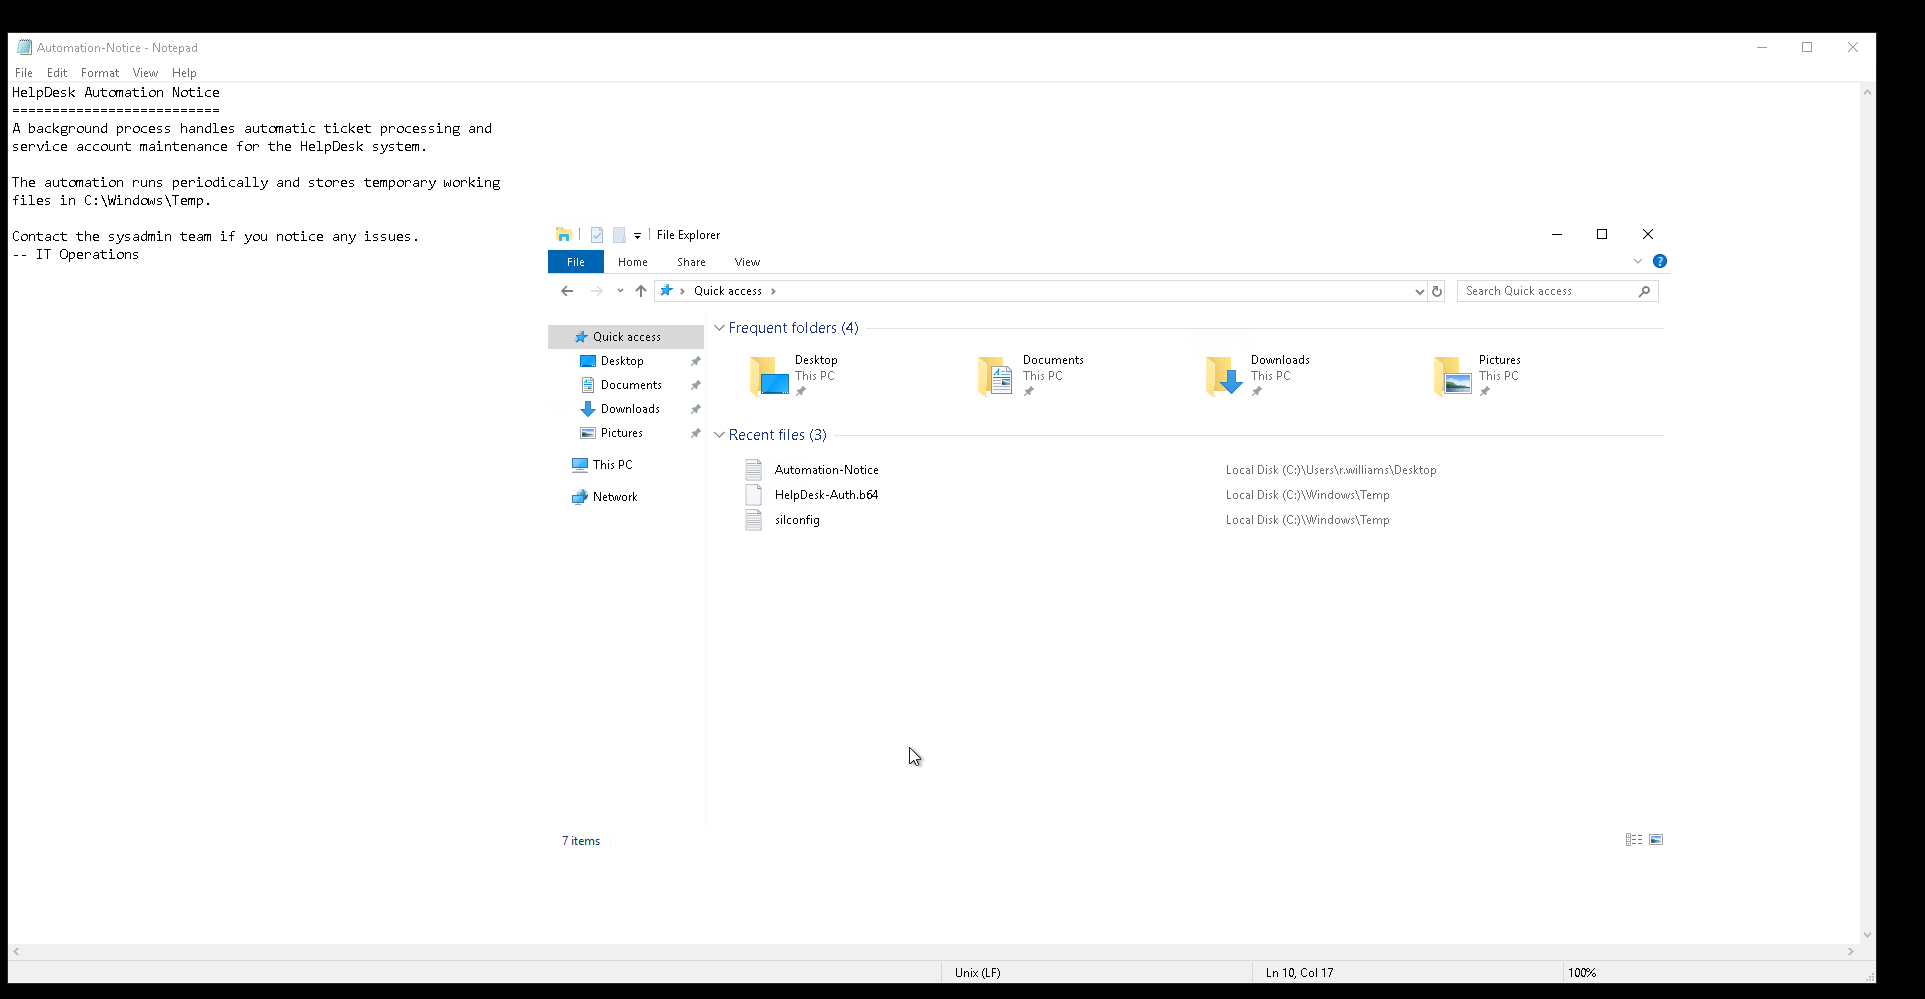Click the pin icon beside sidebar Pictures
This screenshot has height=999, width=1925.
click(696, 433)
